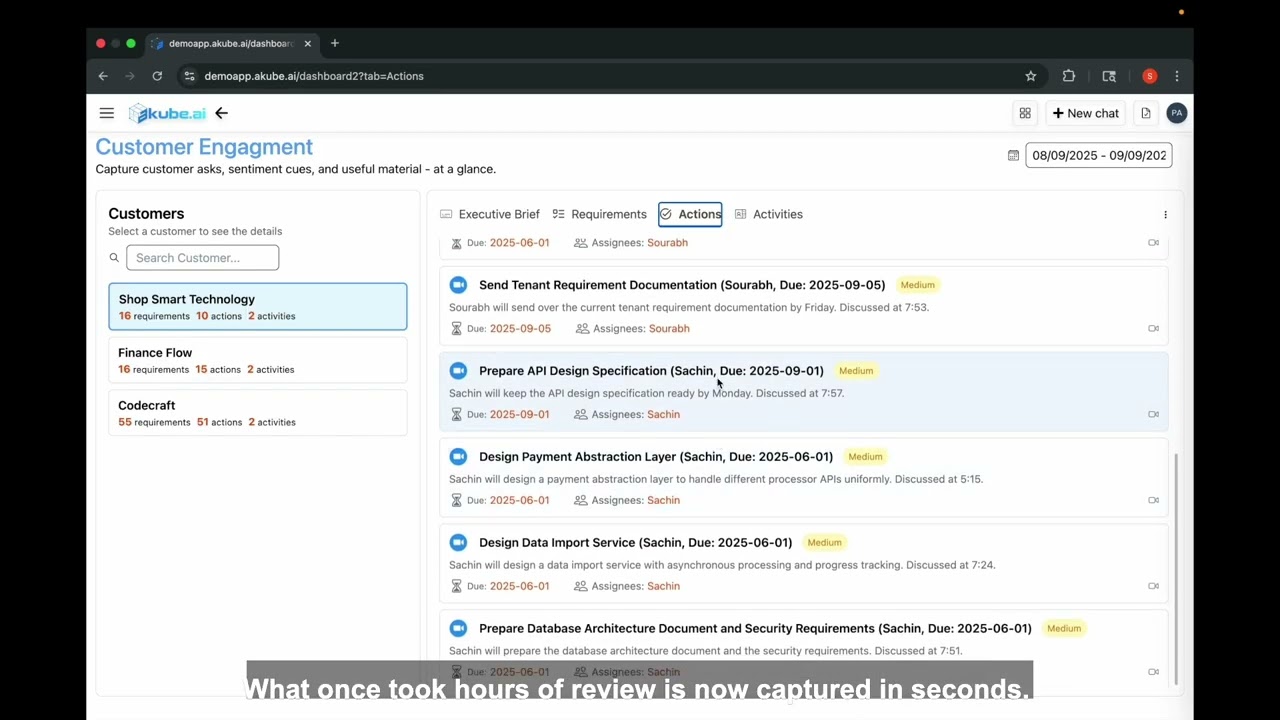Screen dimensions: 1280x720
Task: Click Zoom icon for Design Data Import Service
Action: [458, 543]
